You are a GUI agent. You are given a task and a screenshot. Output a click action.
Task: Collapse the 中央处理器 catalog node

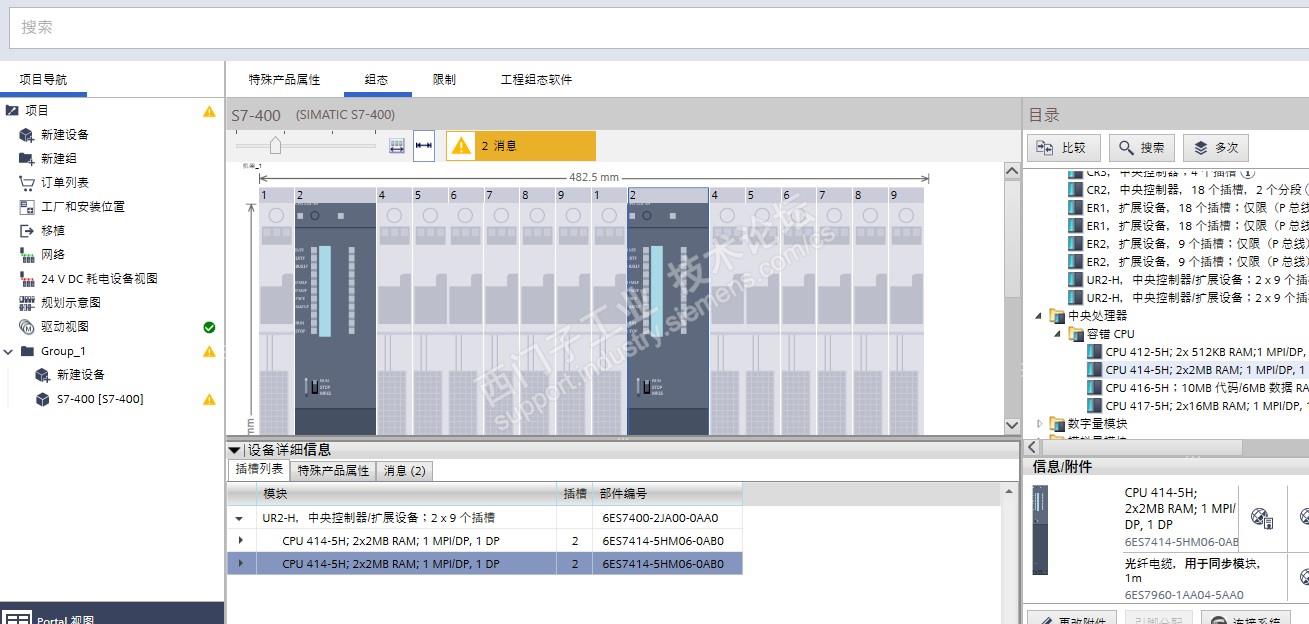pyautogui.click(x=1038, y=316)
